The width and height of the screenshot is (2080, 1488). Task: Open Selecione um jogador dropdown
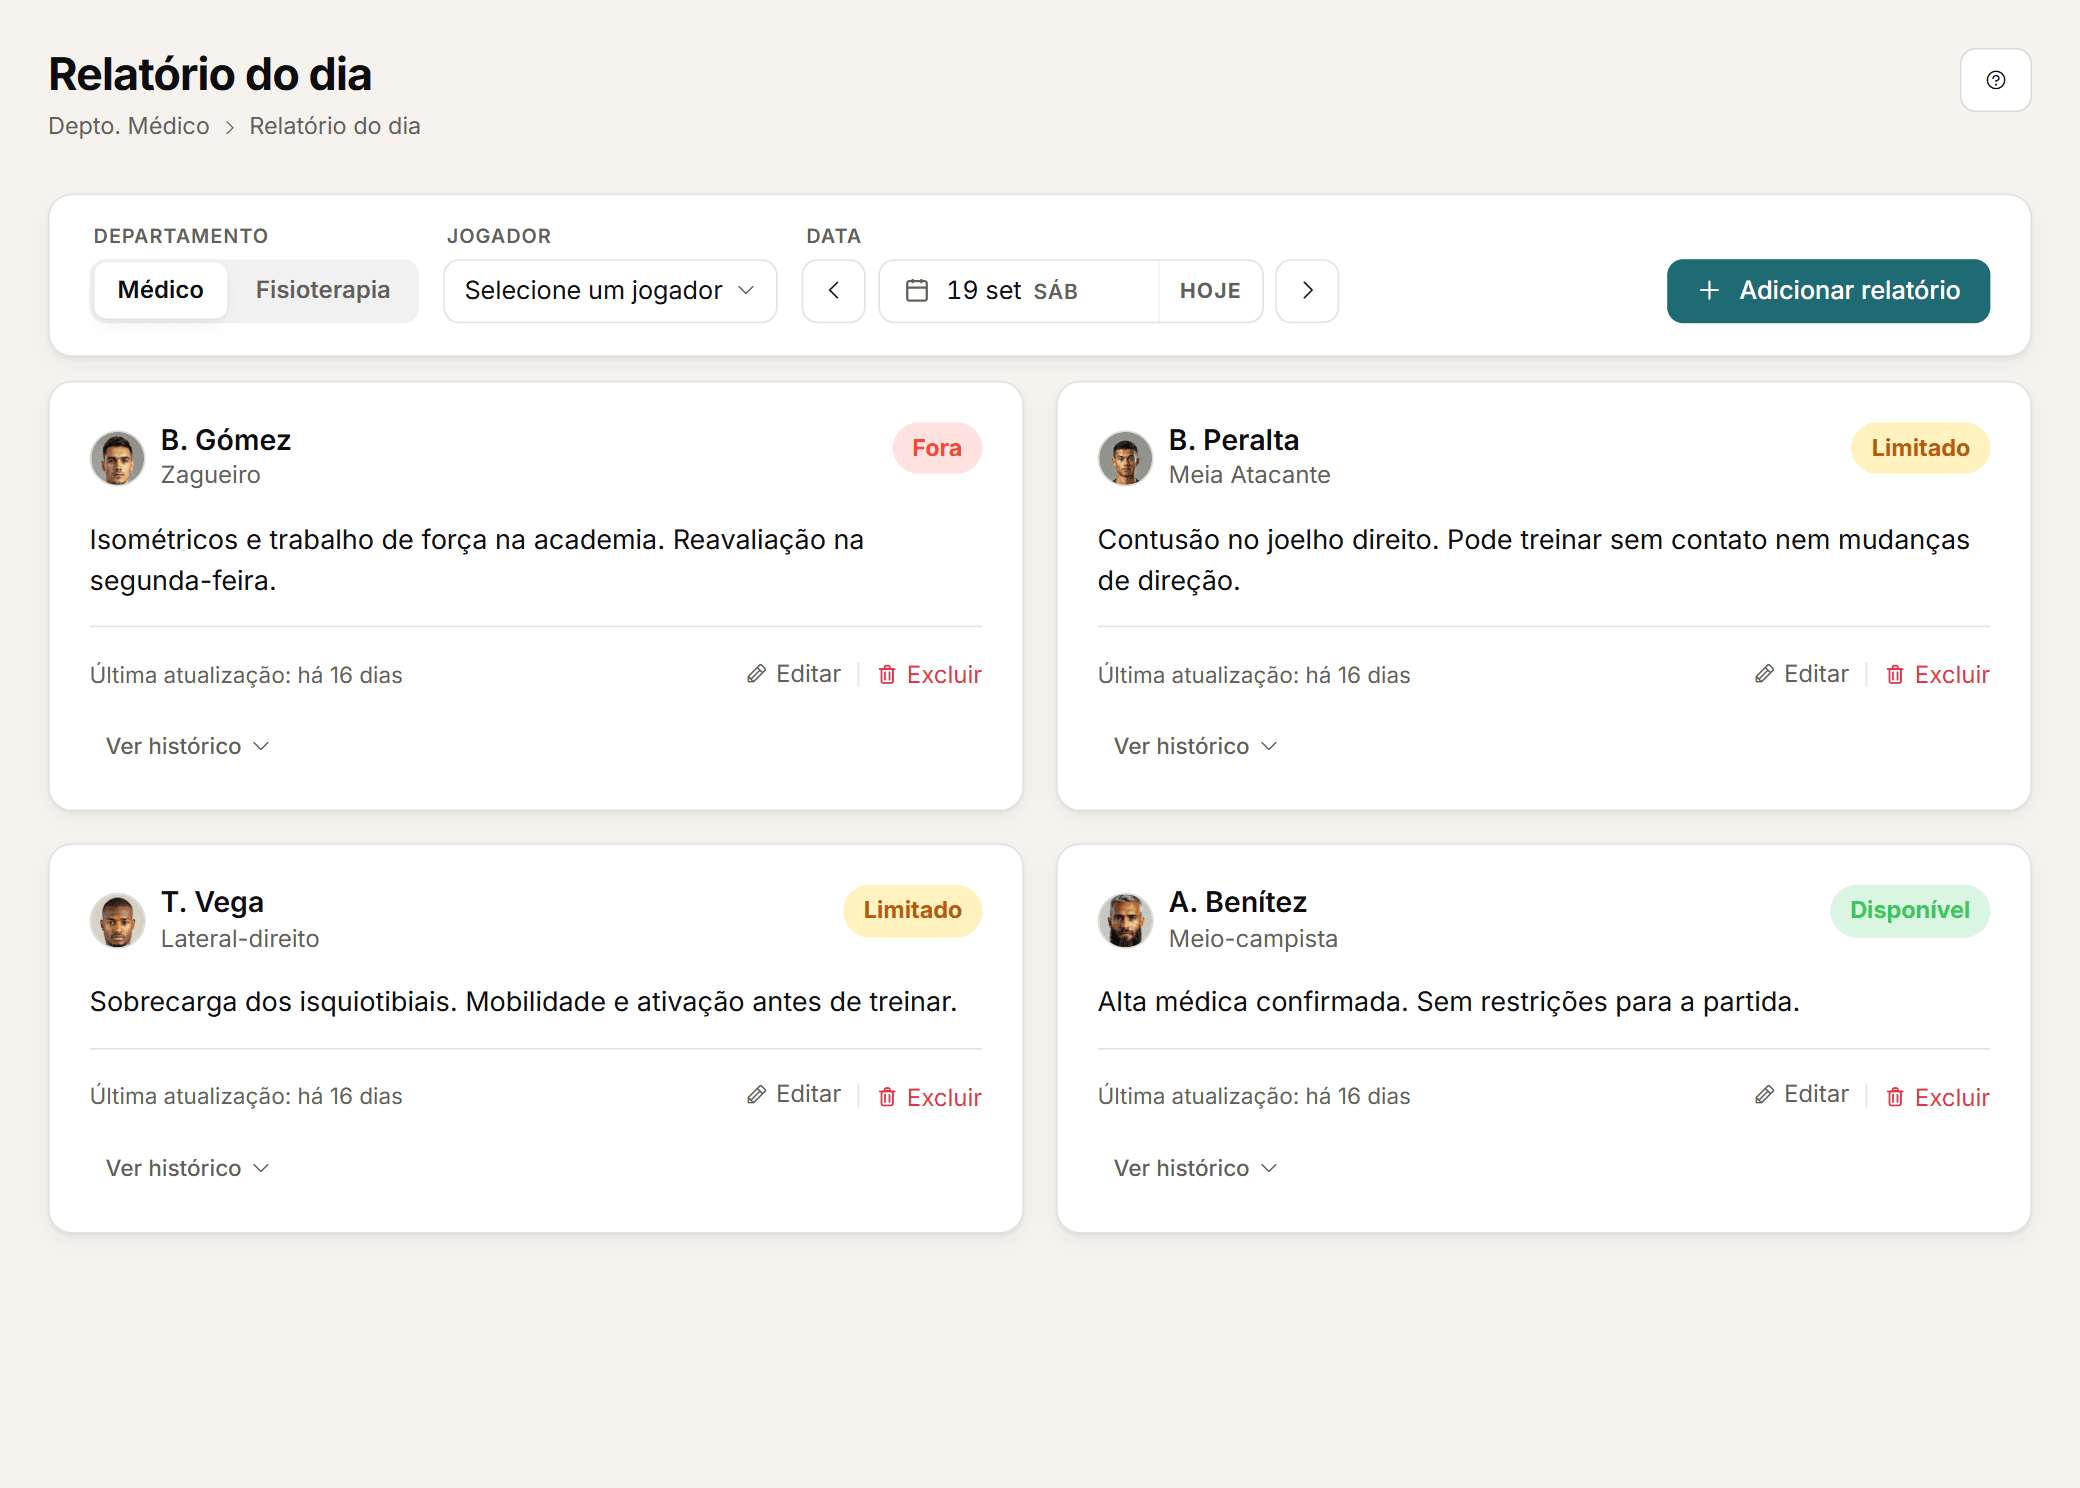610,291
